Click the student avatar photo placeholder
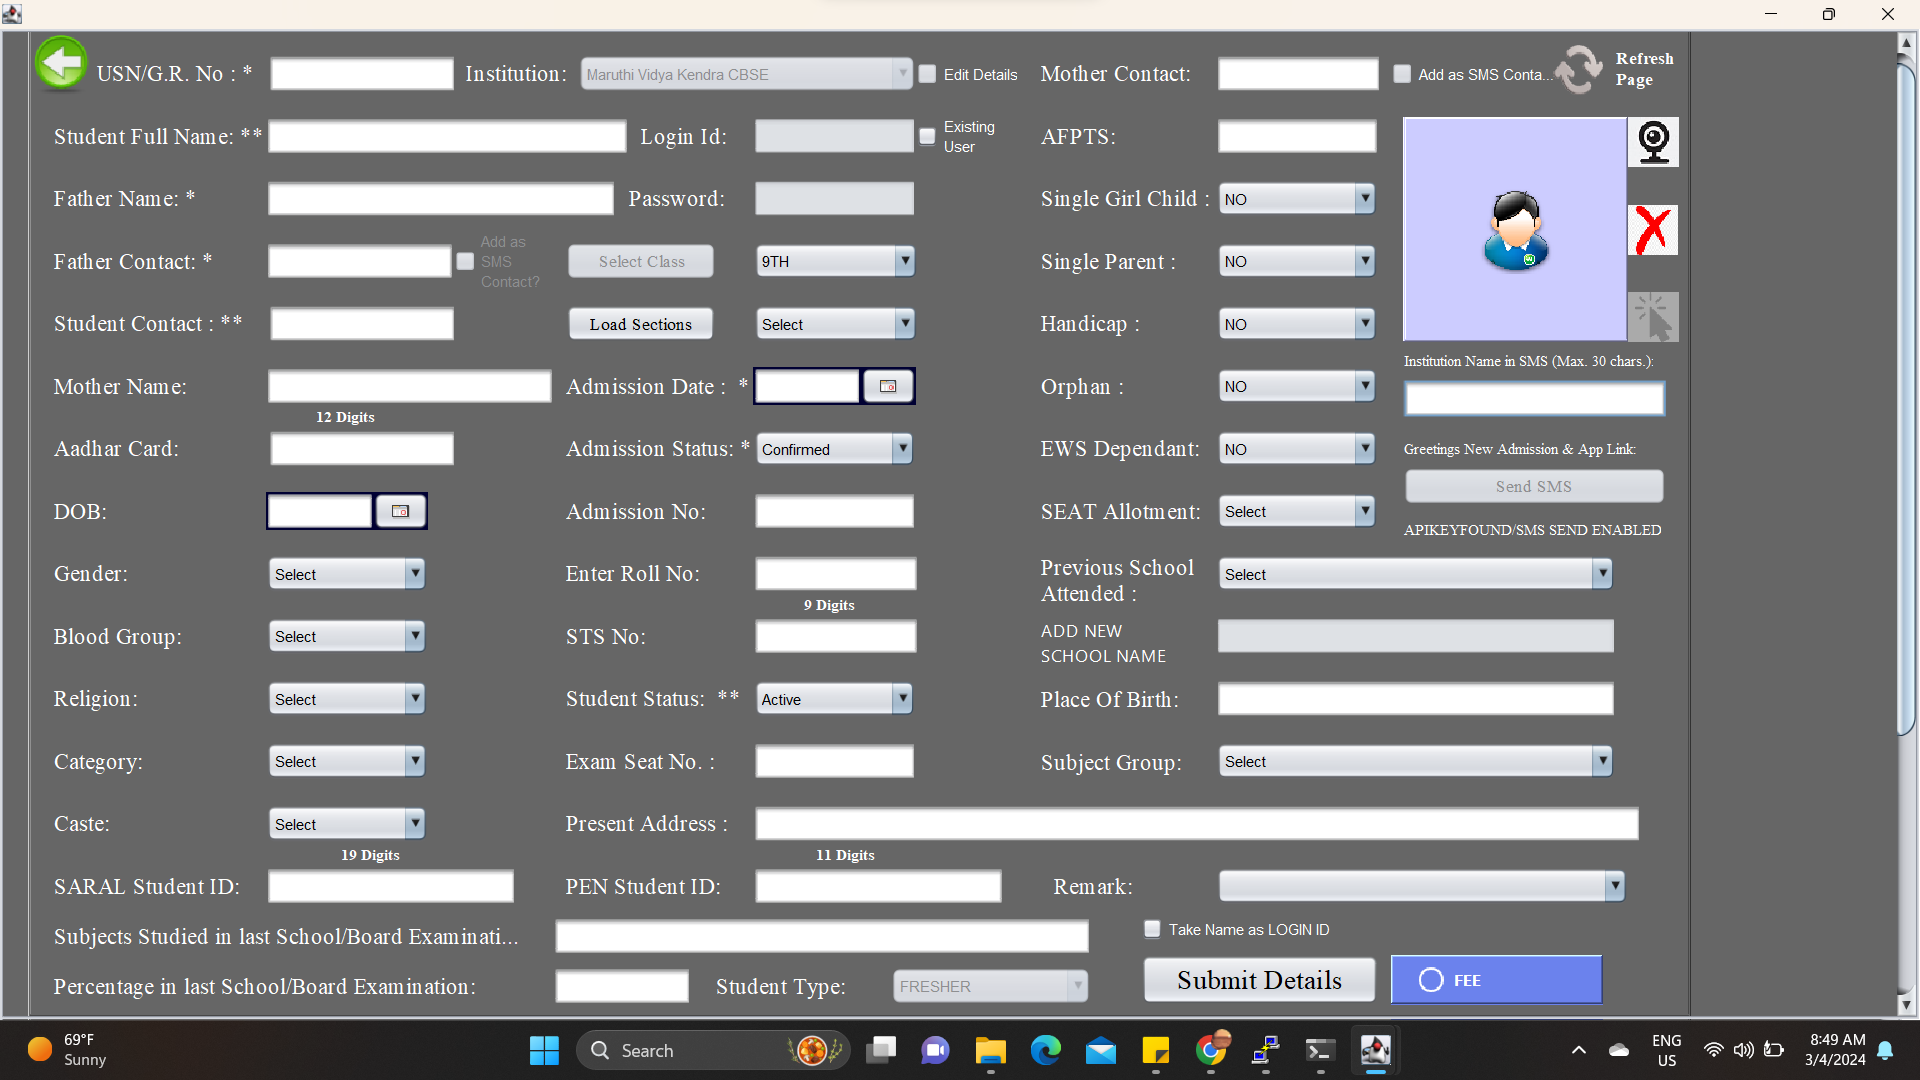The image size is (1920, 1080). click(x=1515, y=231)
